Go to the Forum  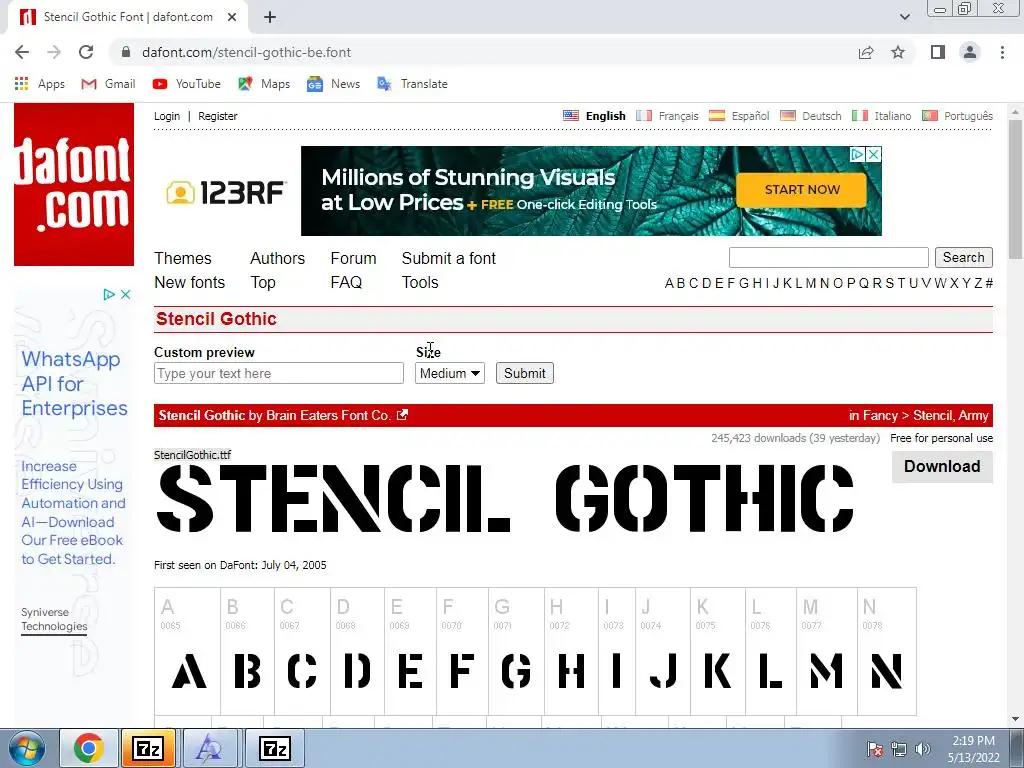pos(353,258)
